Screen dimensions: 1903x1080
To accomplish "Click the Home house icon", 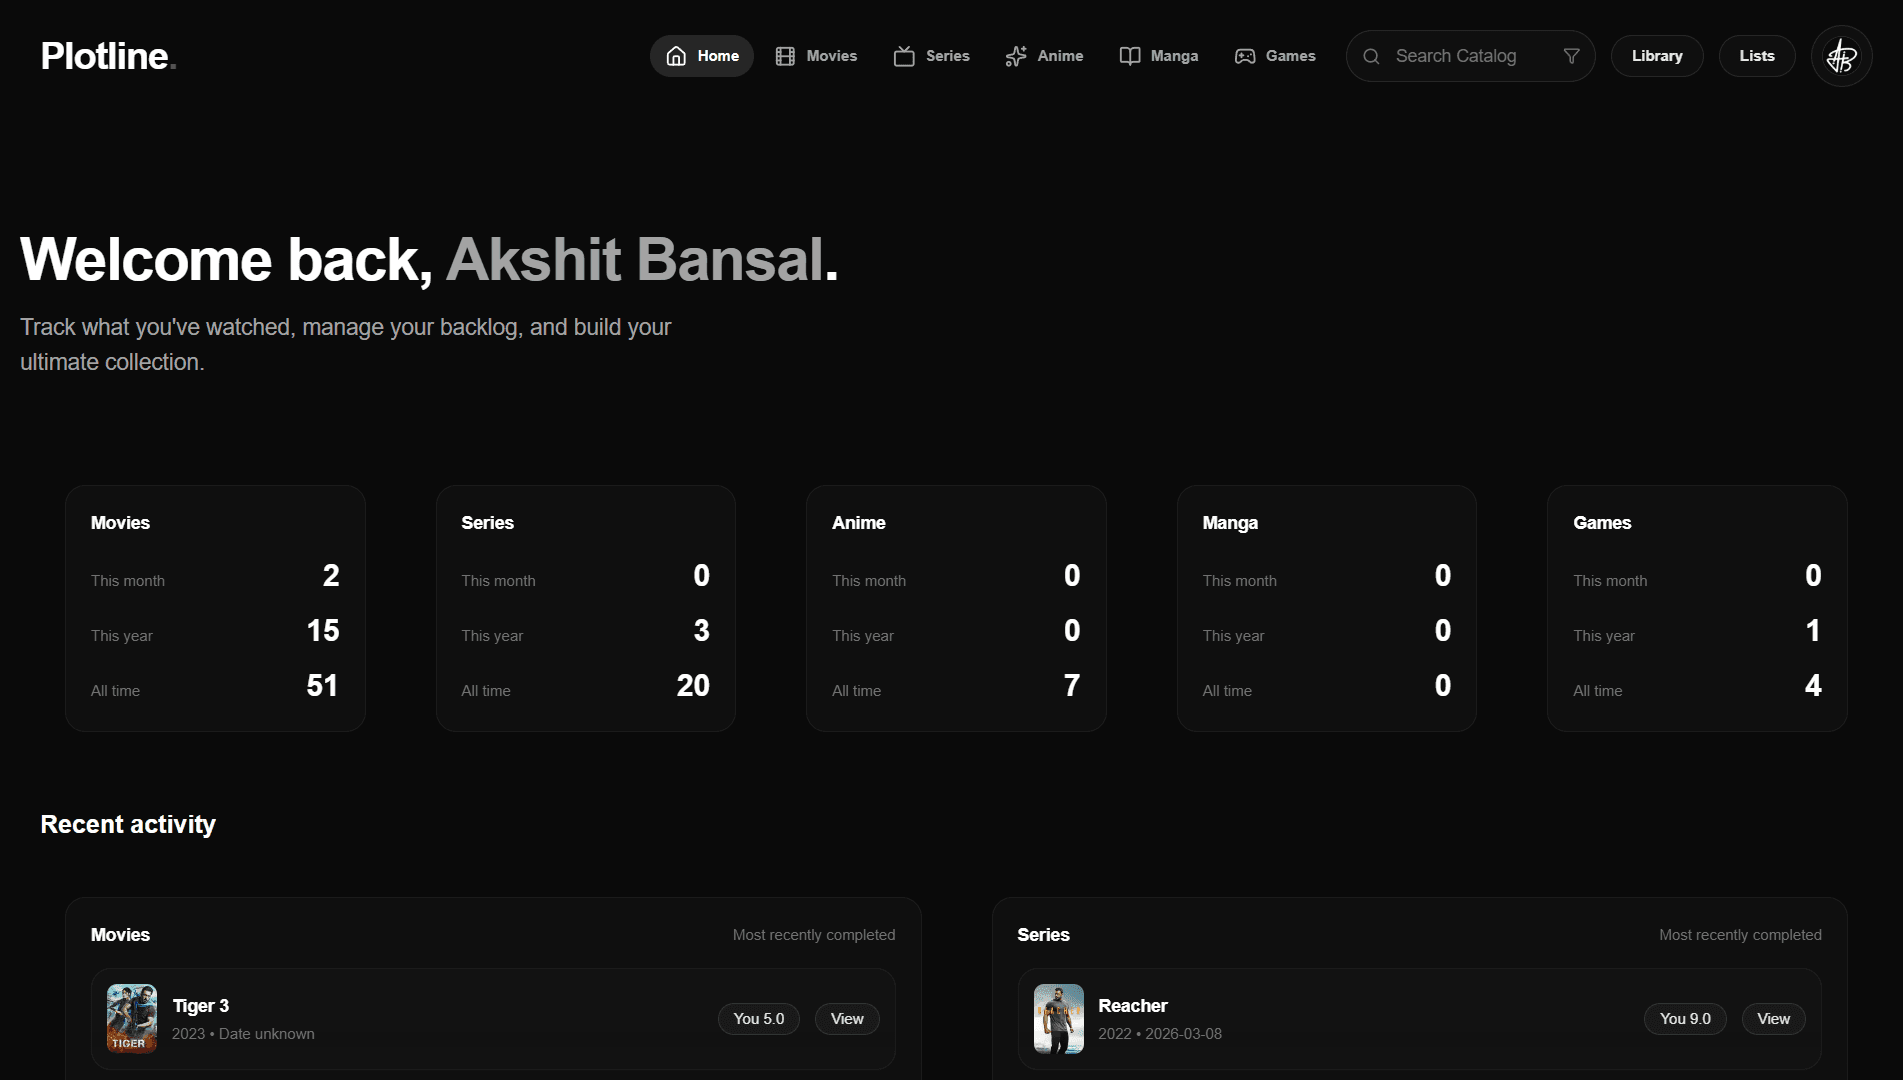I will tap(676, 56).
